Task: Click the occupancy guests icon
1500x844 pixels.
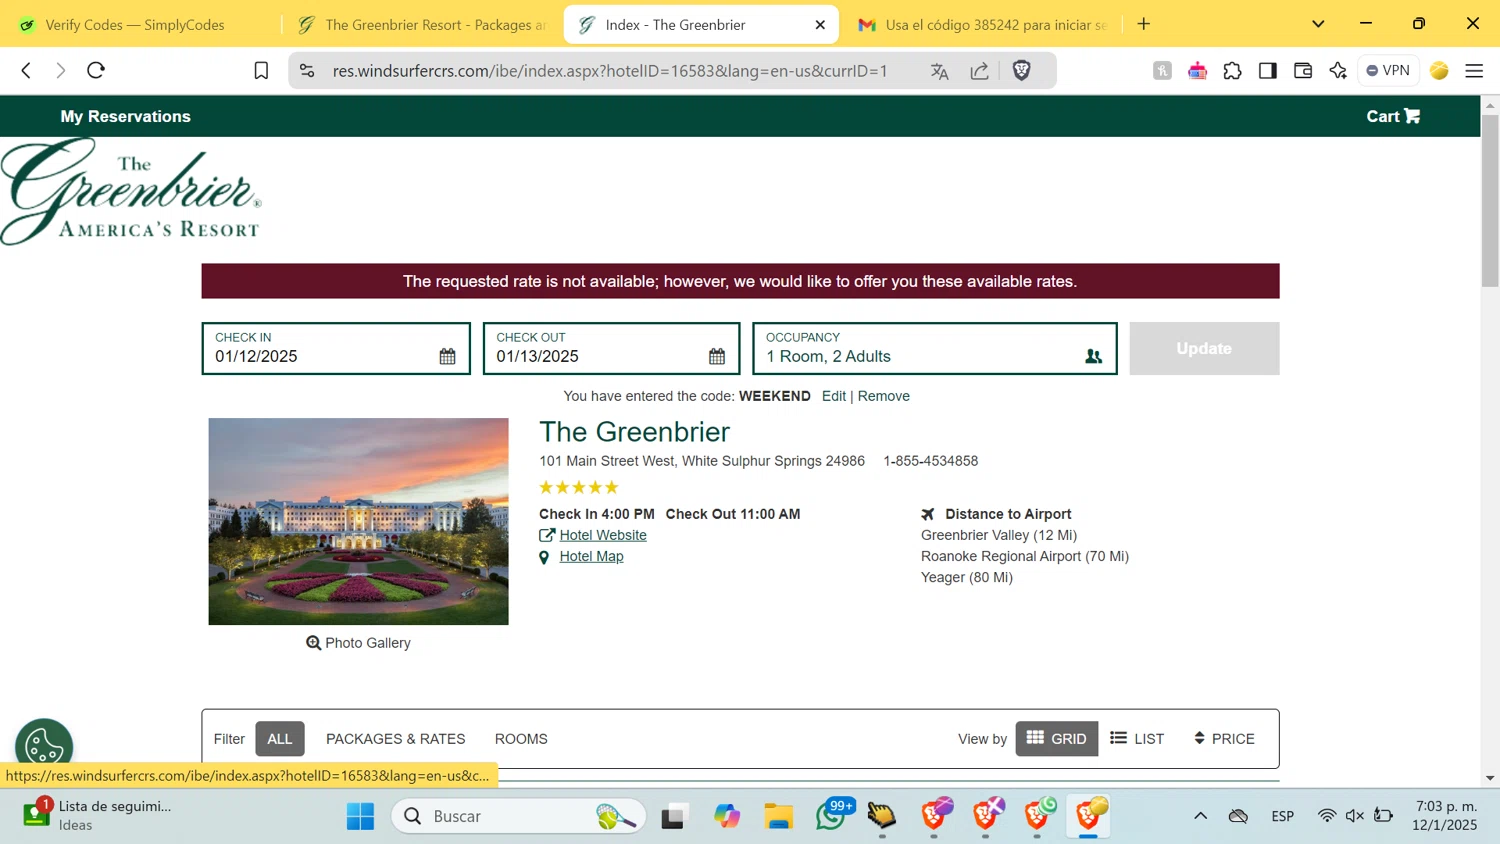Action: [x=1093, y=357]
